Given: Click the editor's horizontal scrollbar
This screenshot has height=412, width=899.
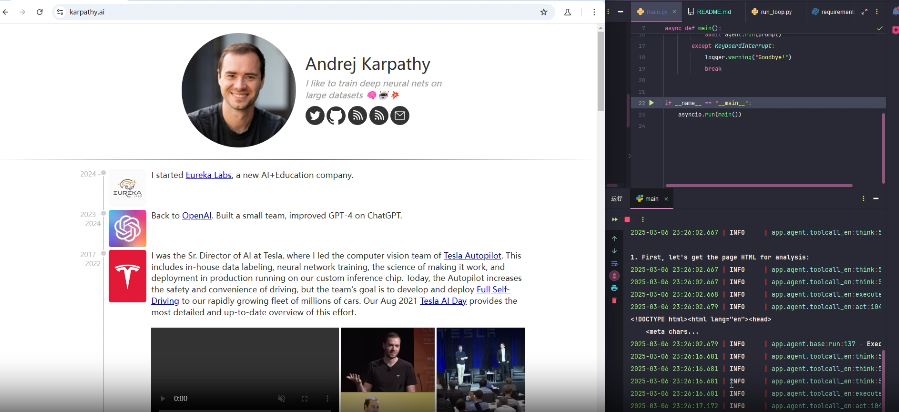Looking at the screenshot, I should tap(759, 185).
